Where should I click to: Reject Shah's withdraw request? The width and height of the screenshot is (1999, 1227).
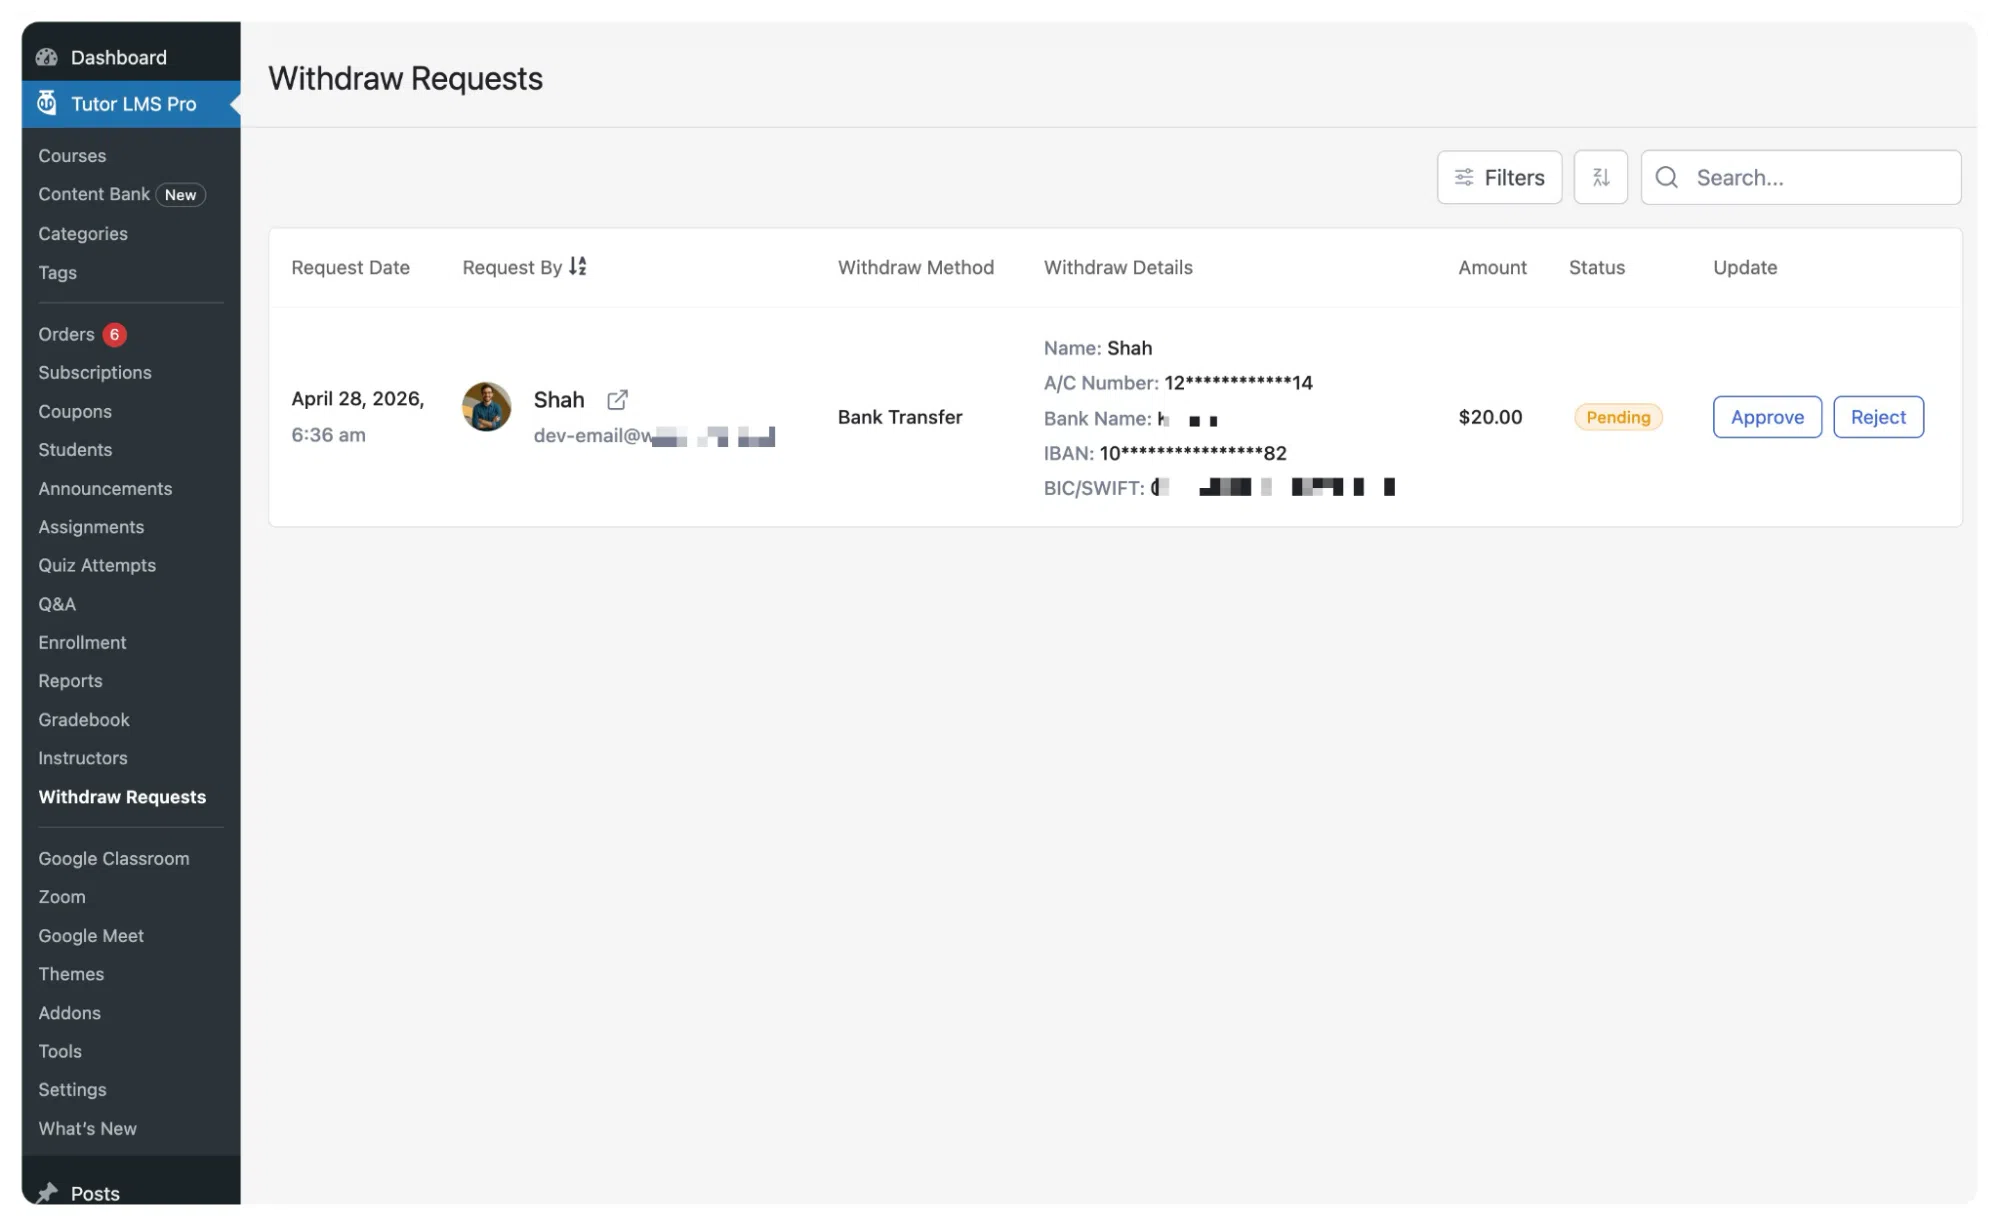pos(1878,417)
